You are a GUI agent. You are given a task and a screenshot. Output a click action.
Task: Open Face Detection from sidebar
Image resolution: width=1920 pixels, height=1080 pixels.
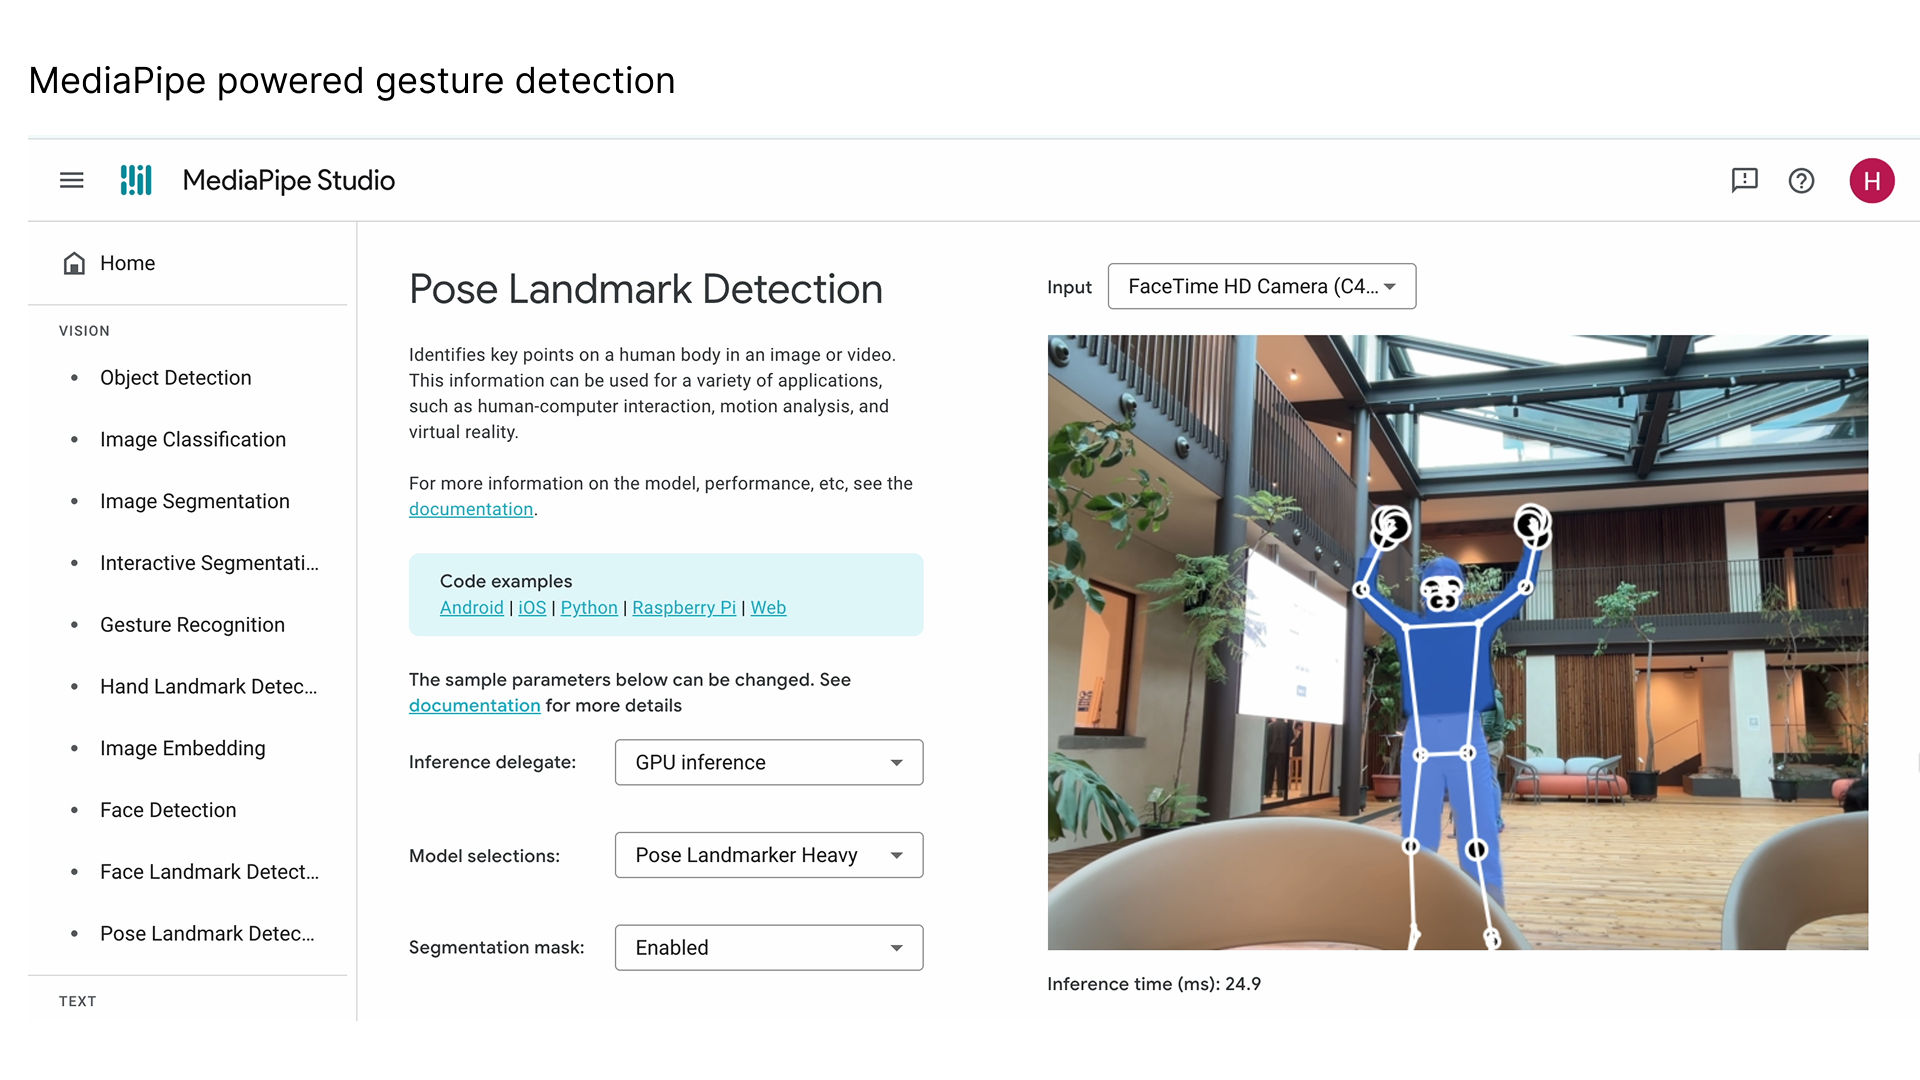click(x=168, y=810)
